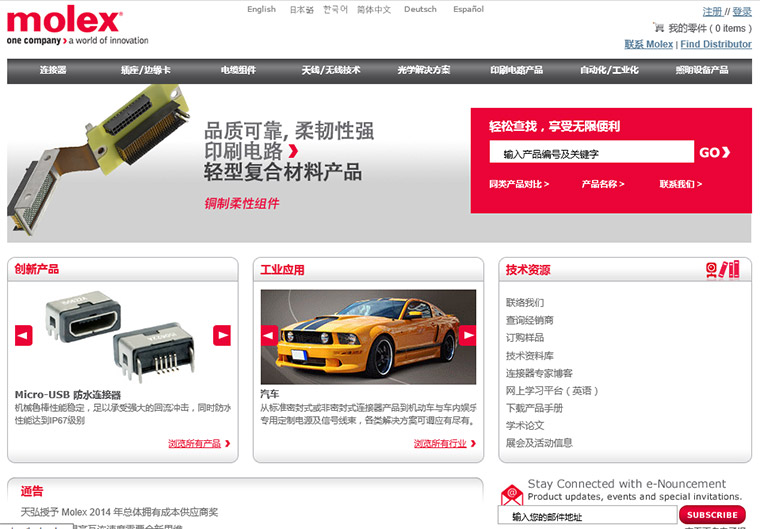Open 技术资料库 link
Image resolution: width=760 pixels, height=529 pixels.
pos(530,356)
